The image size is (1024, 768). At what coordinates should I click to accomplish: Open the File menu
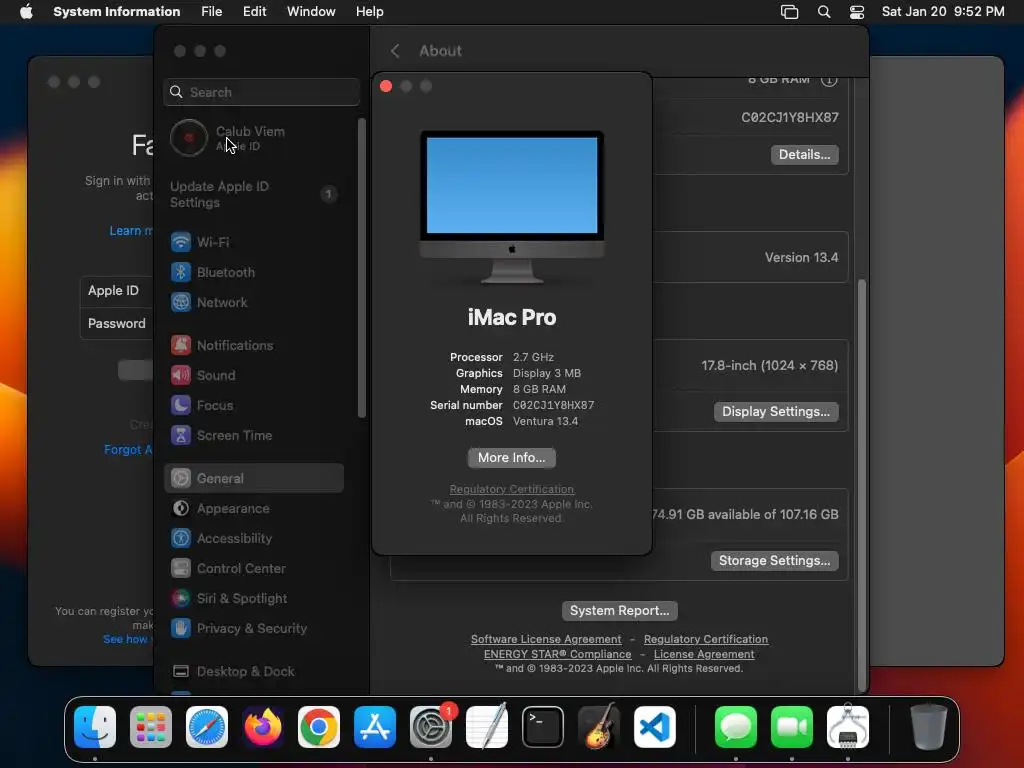(x=212, y=12)
